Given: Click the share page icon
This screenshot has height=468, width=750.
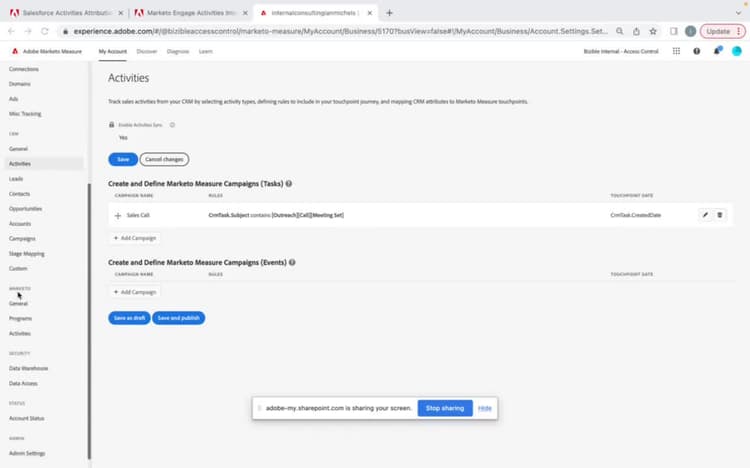Looking at the screenshot, I should click(x=636, y=31).
